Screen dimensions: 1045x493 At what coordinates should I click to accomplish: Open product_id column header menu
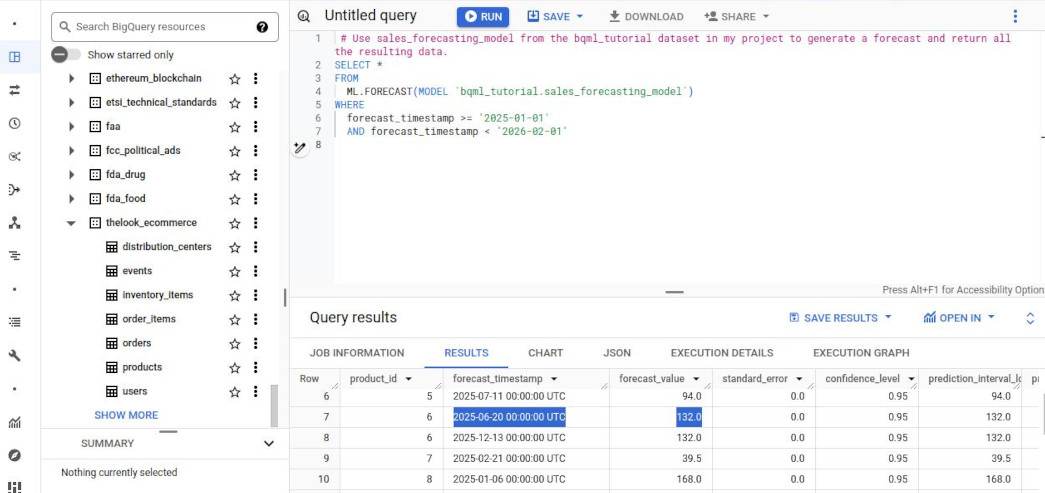pos(409,379)
